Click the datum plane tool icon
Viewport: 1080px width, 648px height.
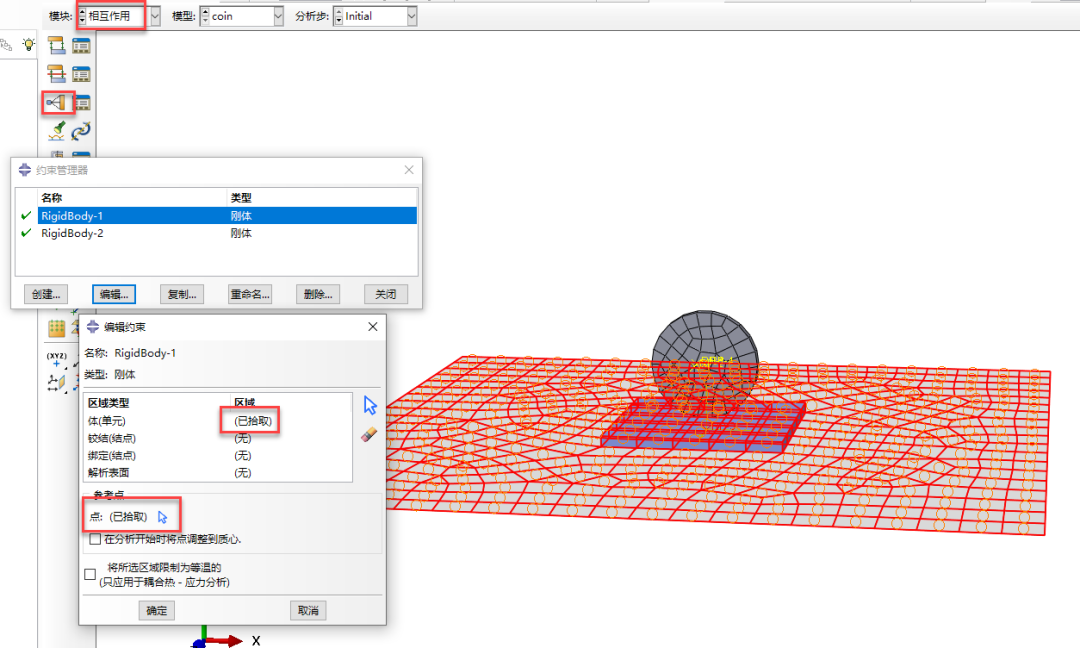point(56,382)
